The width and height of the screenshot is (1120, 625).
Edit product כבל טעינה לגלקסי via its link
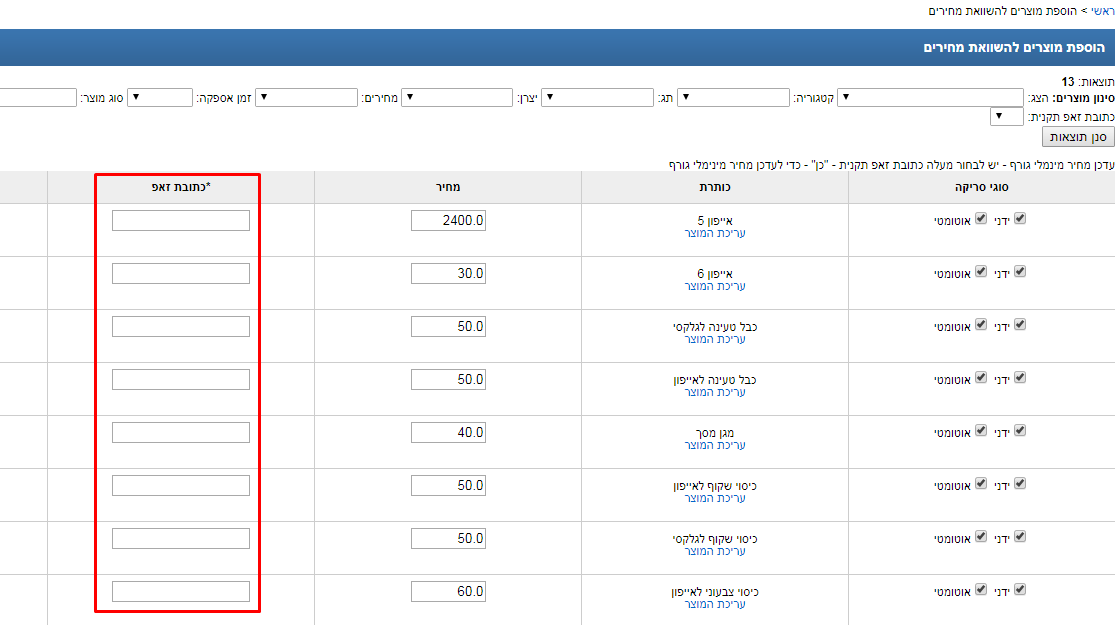(714, 339)
